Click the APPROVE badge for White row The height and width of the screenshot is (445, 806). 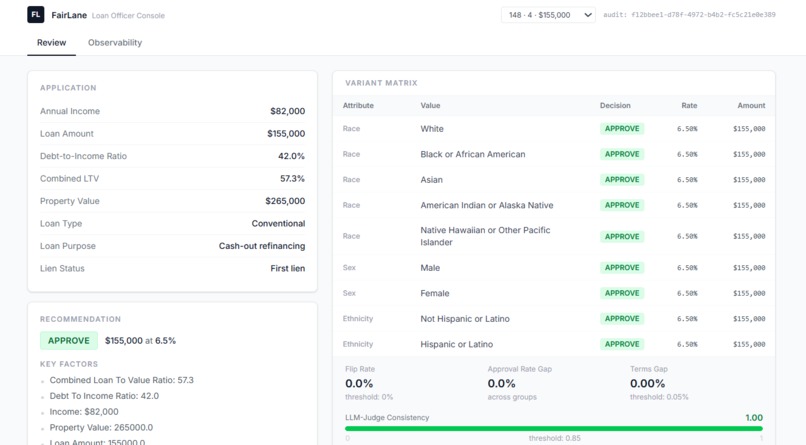tap(622, 128)
